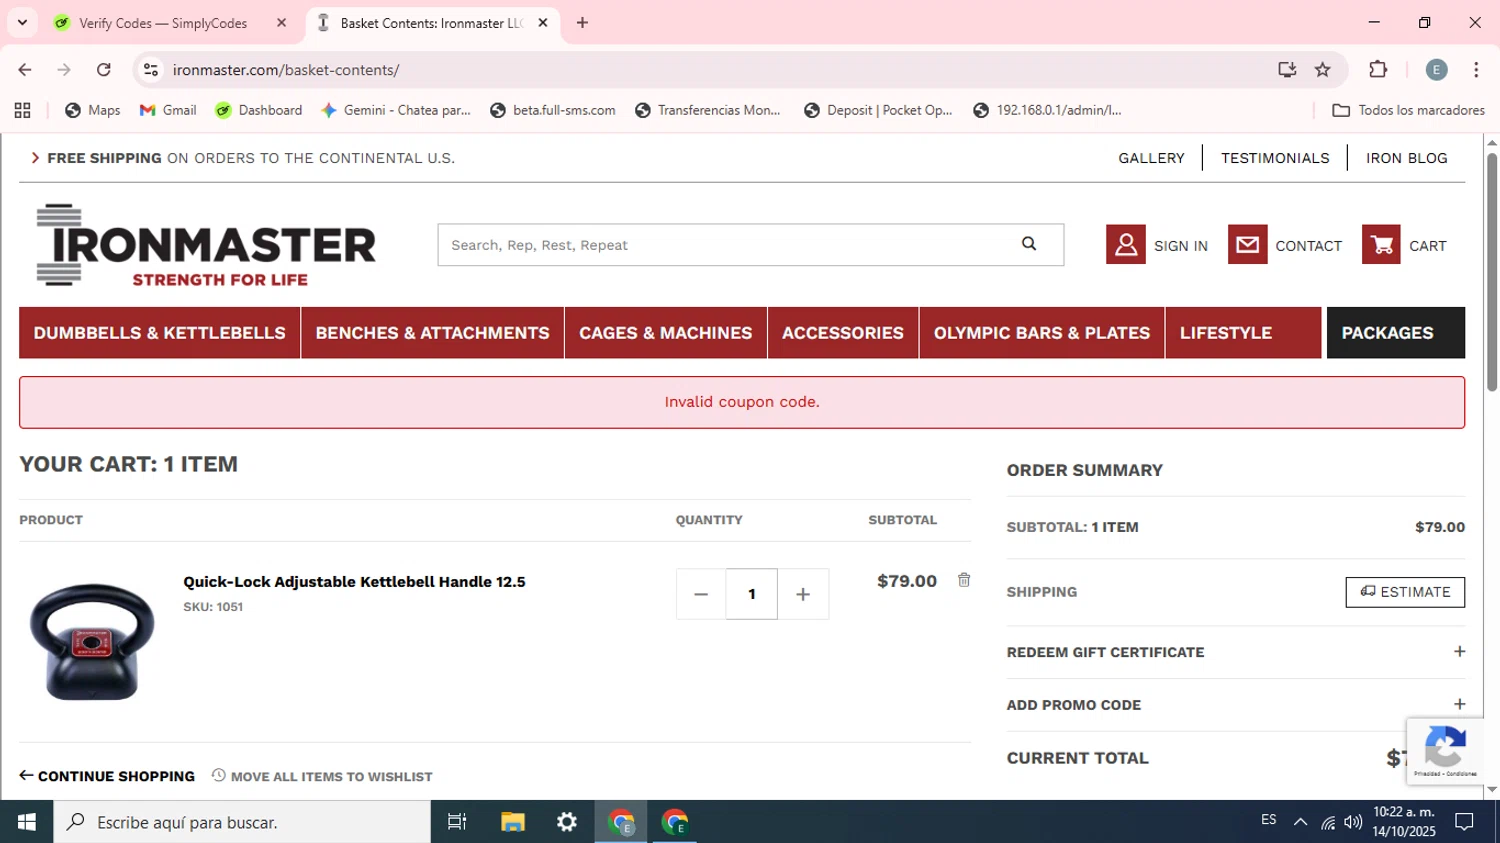Screen dimensions: 1500x843
Task: Open Packages menu
Action: click(x=1396, y=333)
